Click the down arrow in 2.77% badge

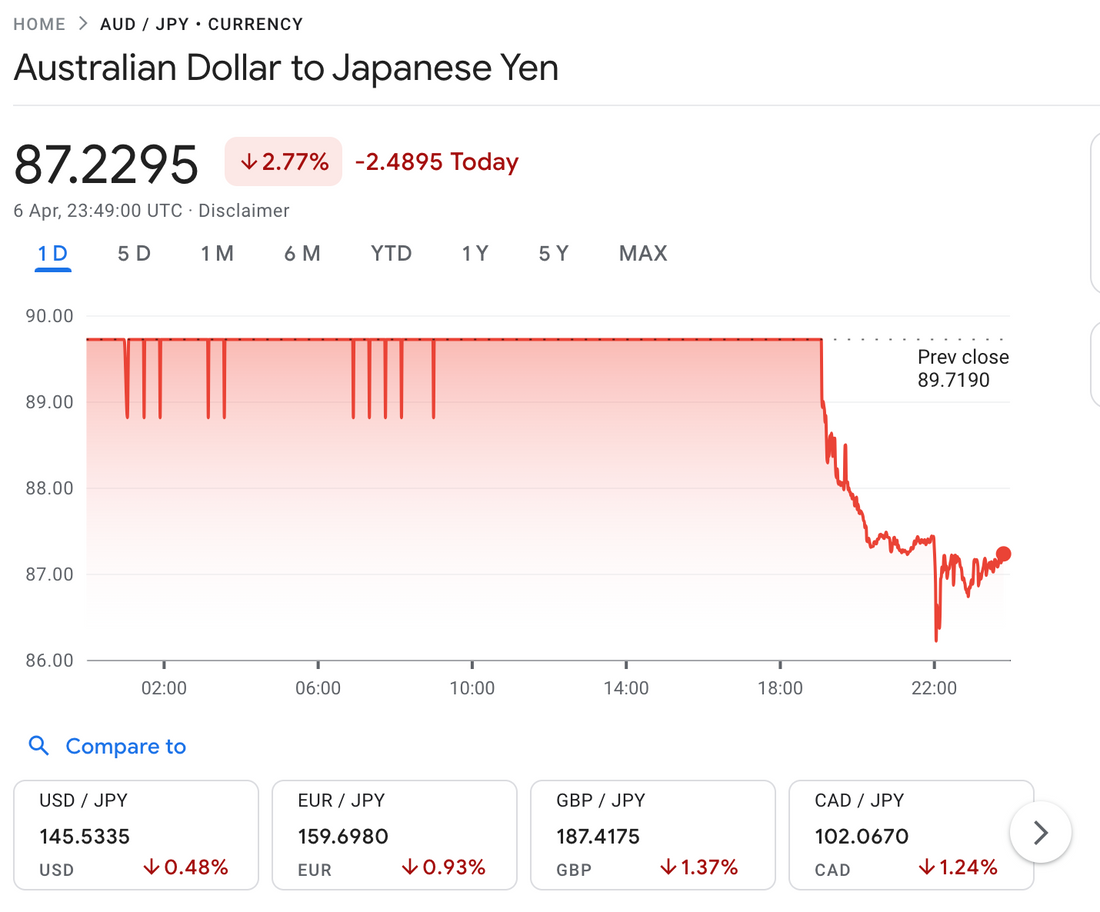[249, 162]
